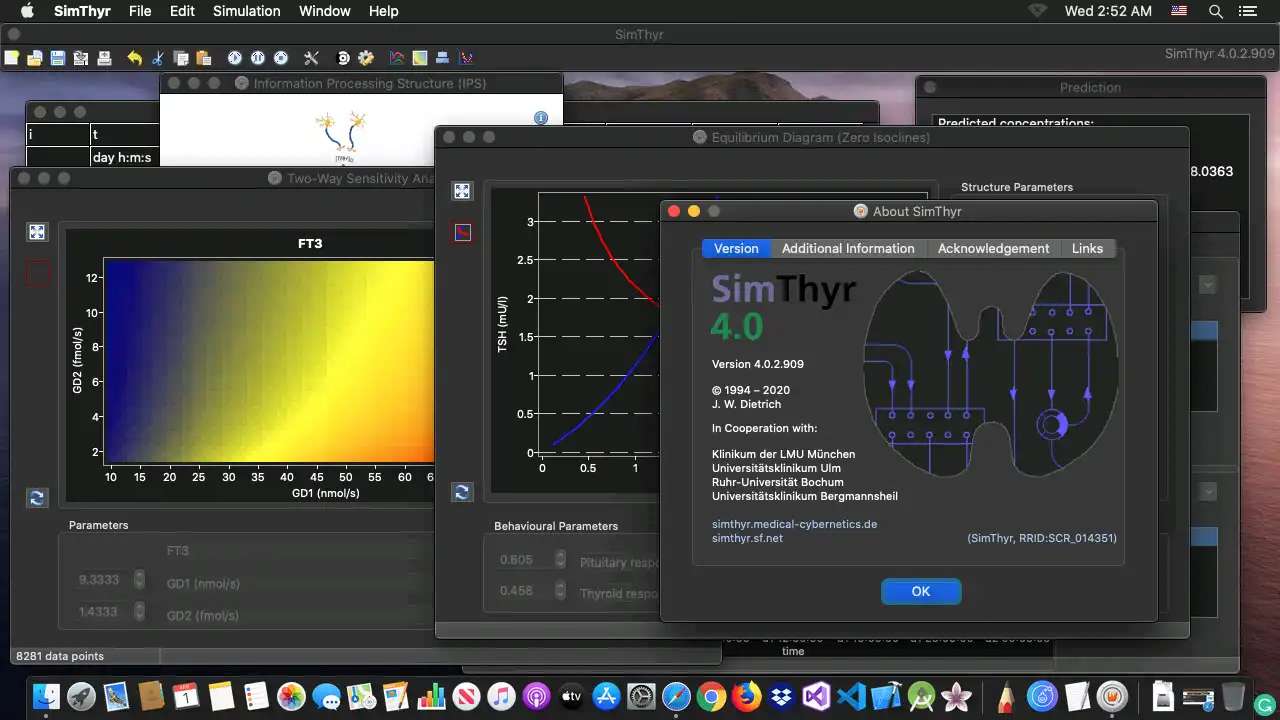The width and height of the screenshot is (1280, 720).
Task: Click the New file icon in SimThyr toolbar
Action: 12,58
